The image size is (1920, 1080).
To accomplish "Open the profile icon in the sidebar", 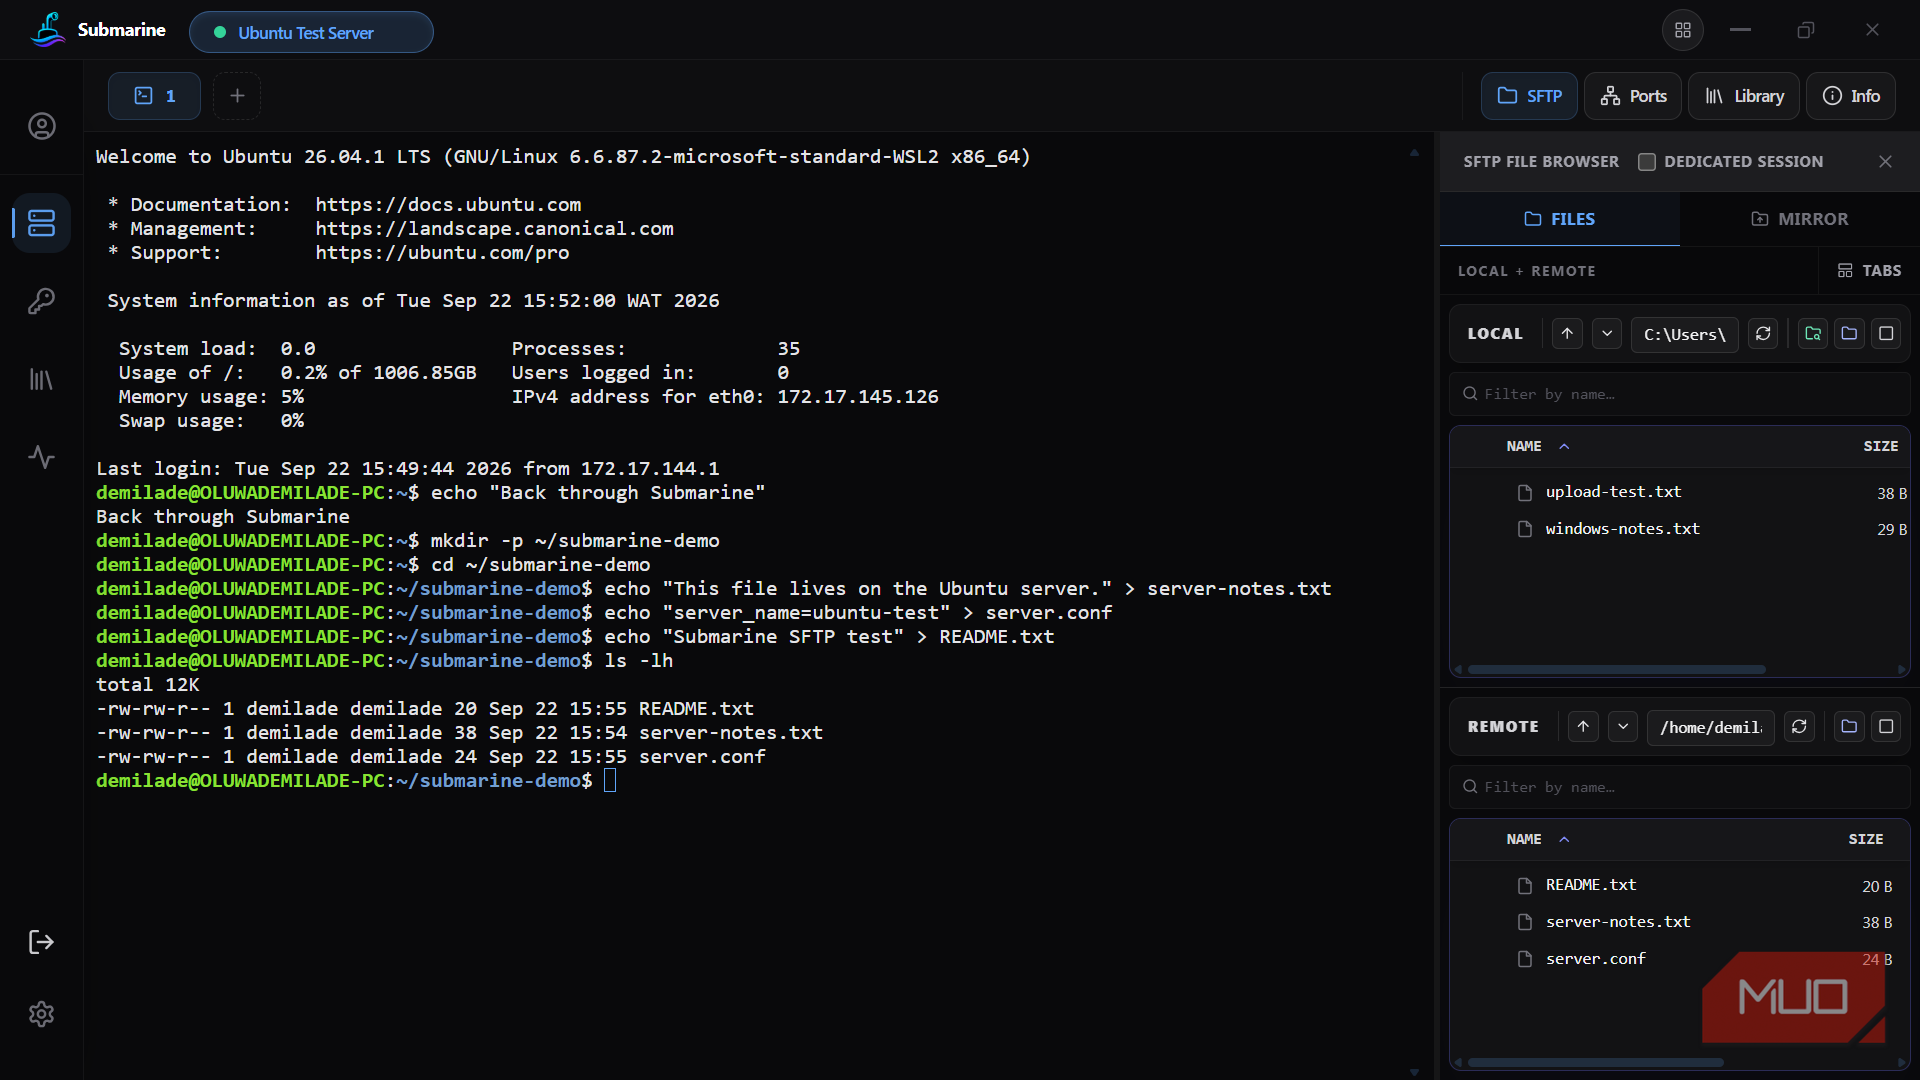I will pyautogui.click(x=41, y=126).
